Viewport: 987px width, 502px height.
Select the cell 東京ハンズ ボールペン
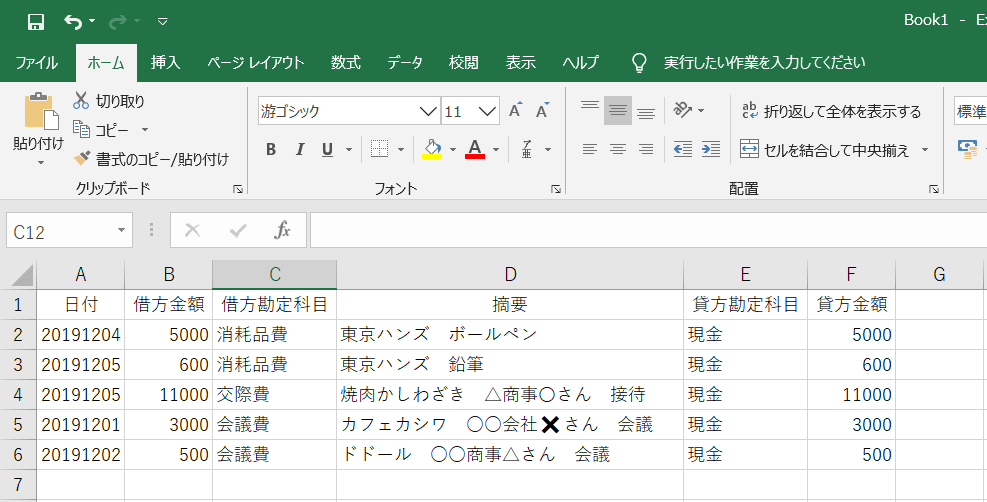point(510,335)
